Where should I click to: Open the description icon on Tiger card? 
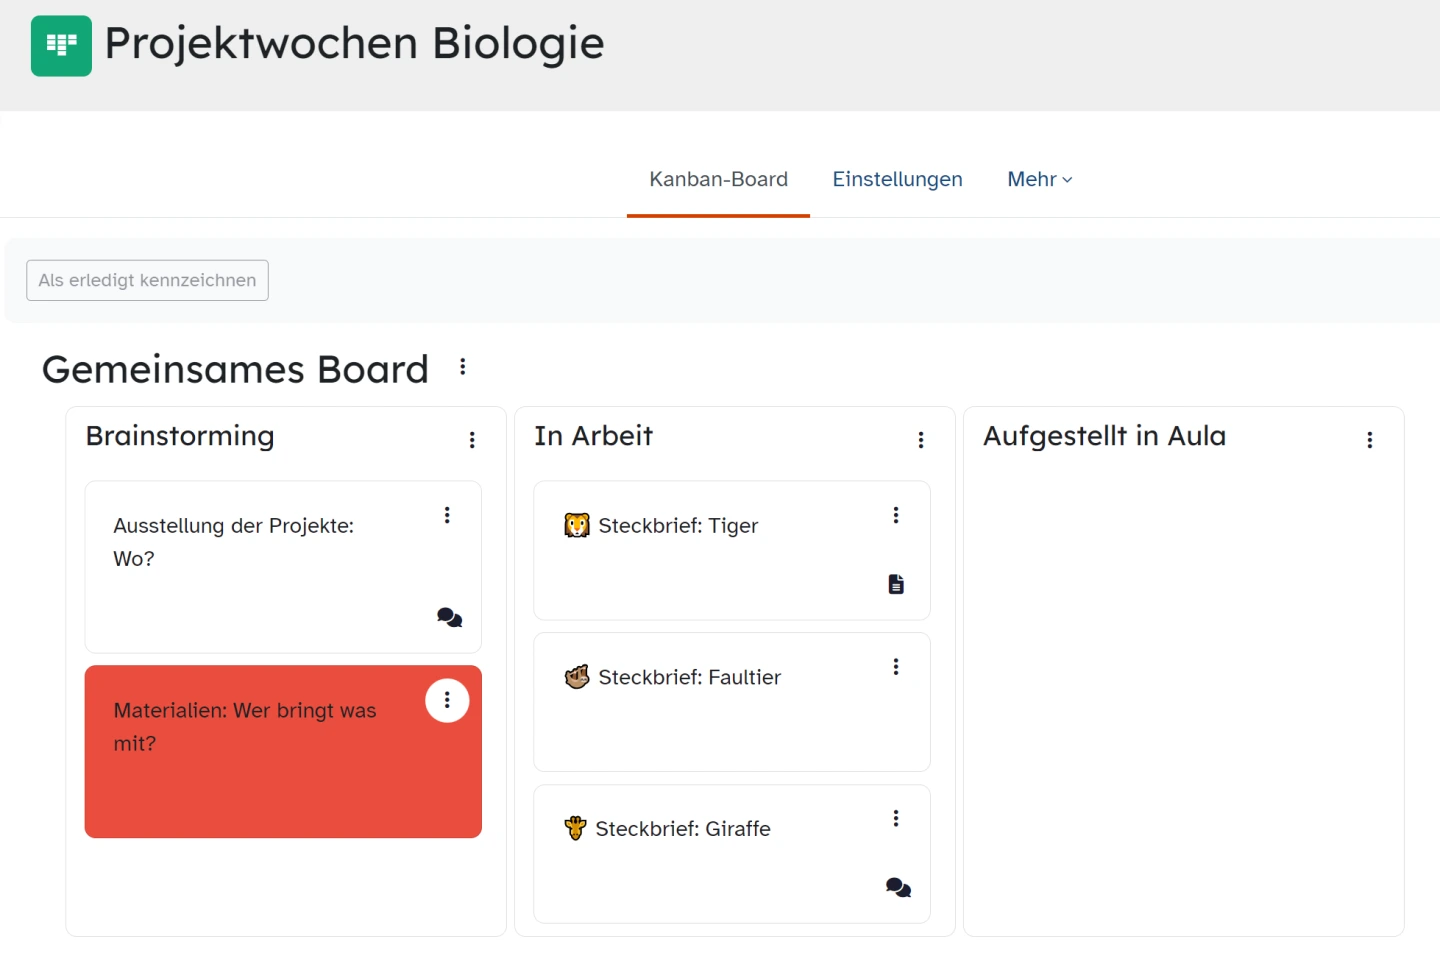[x=896, y=584]
